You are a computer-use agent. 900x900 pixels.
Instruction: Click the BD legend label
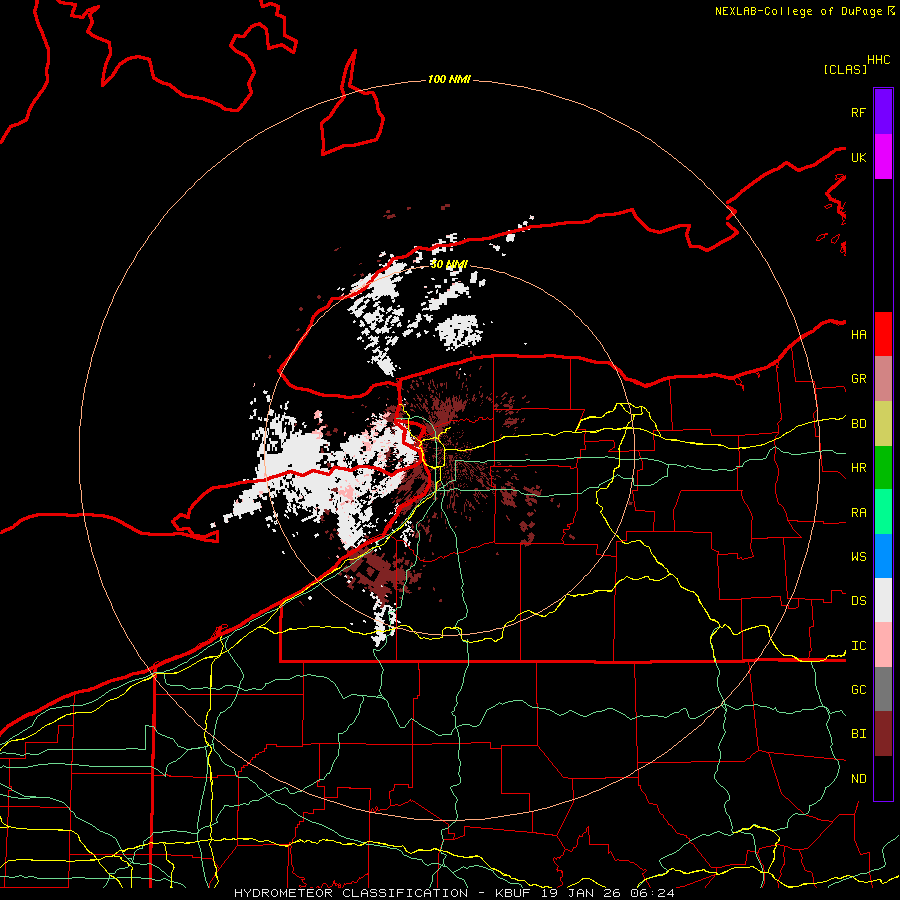point(858,424)
